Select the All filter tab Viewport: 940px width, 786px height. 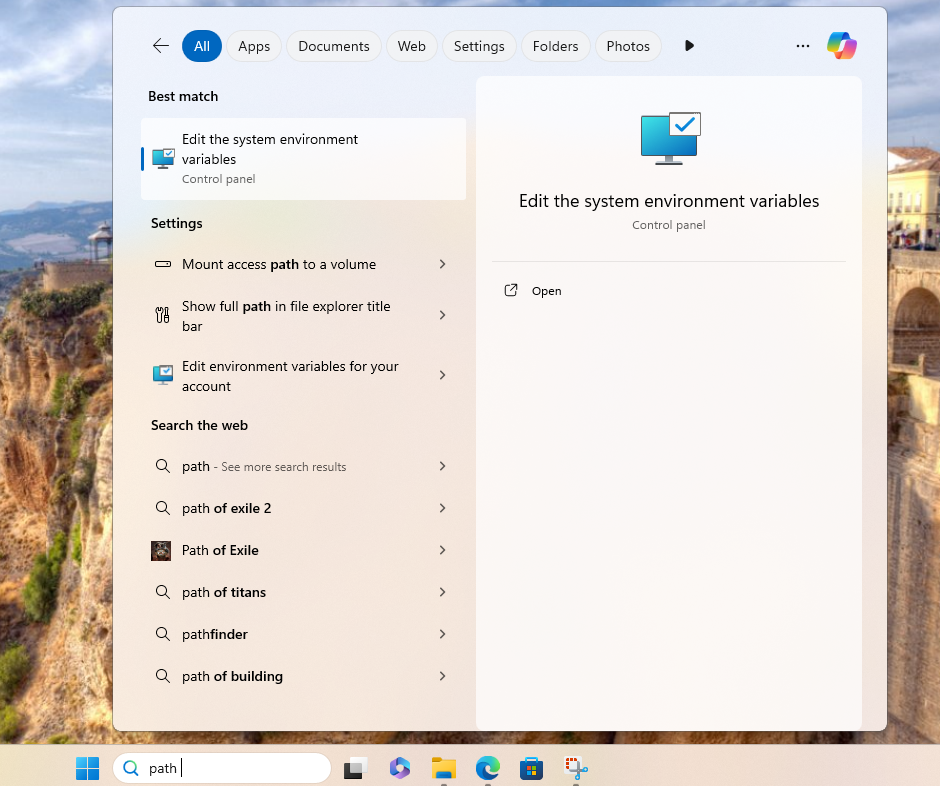click(x=202, y=46)
